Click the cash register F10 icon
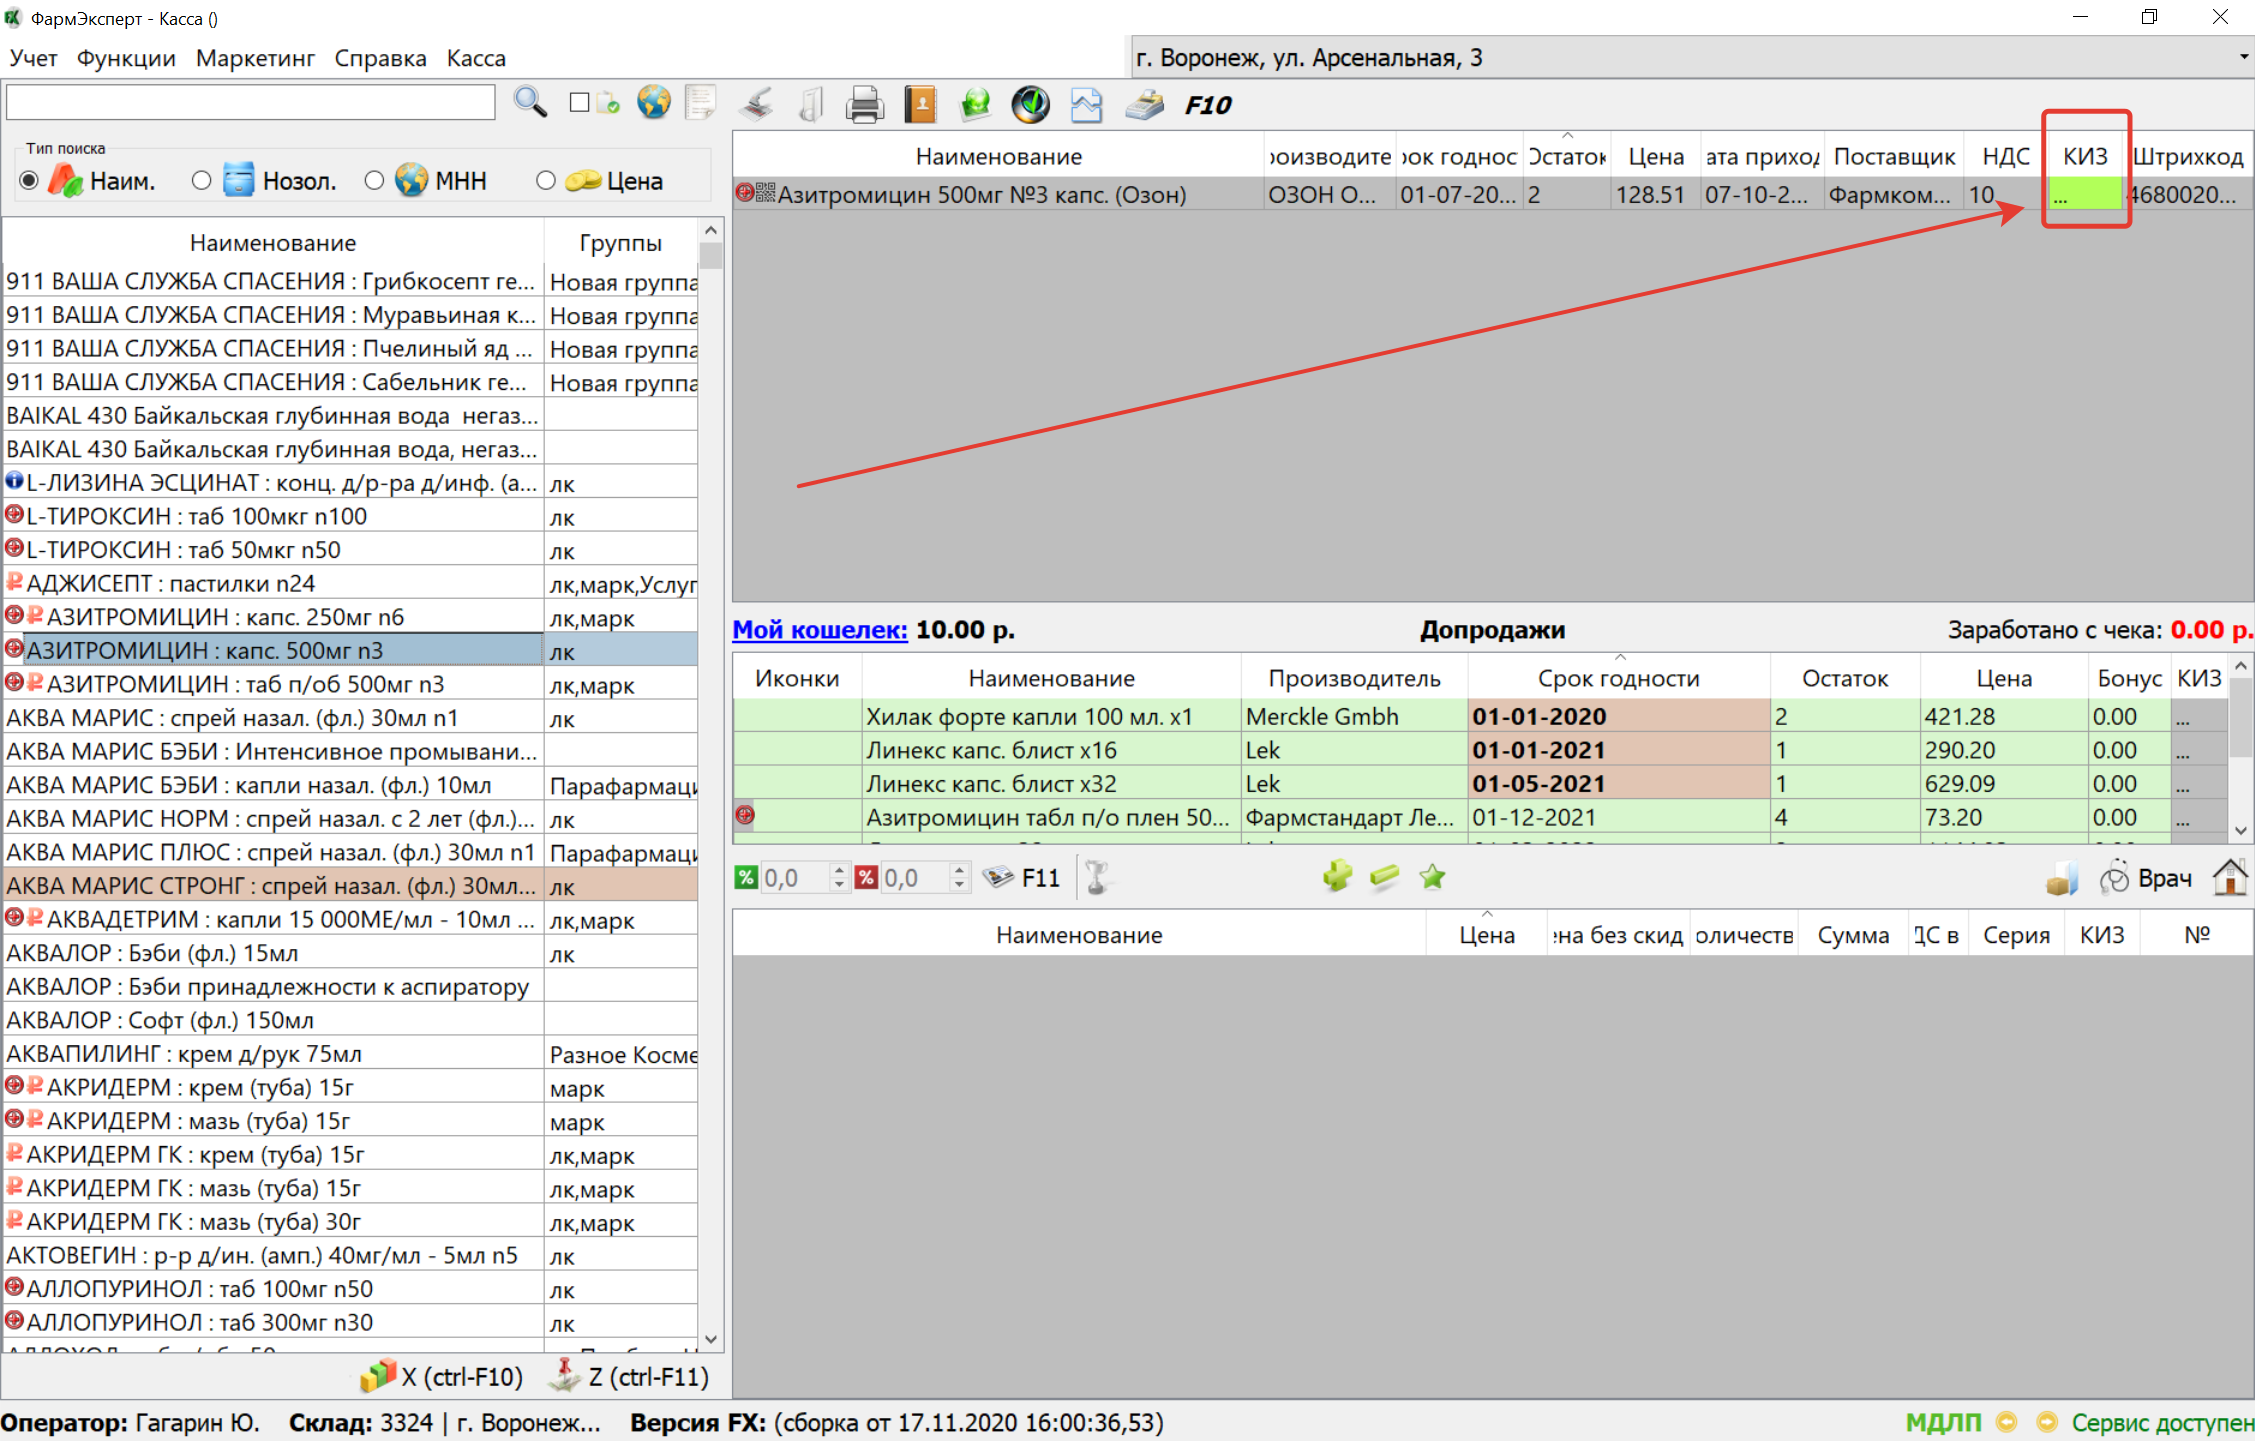The height and width of the screenshot is (1441, 2255). [1146, 105]
